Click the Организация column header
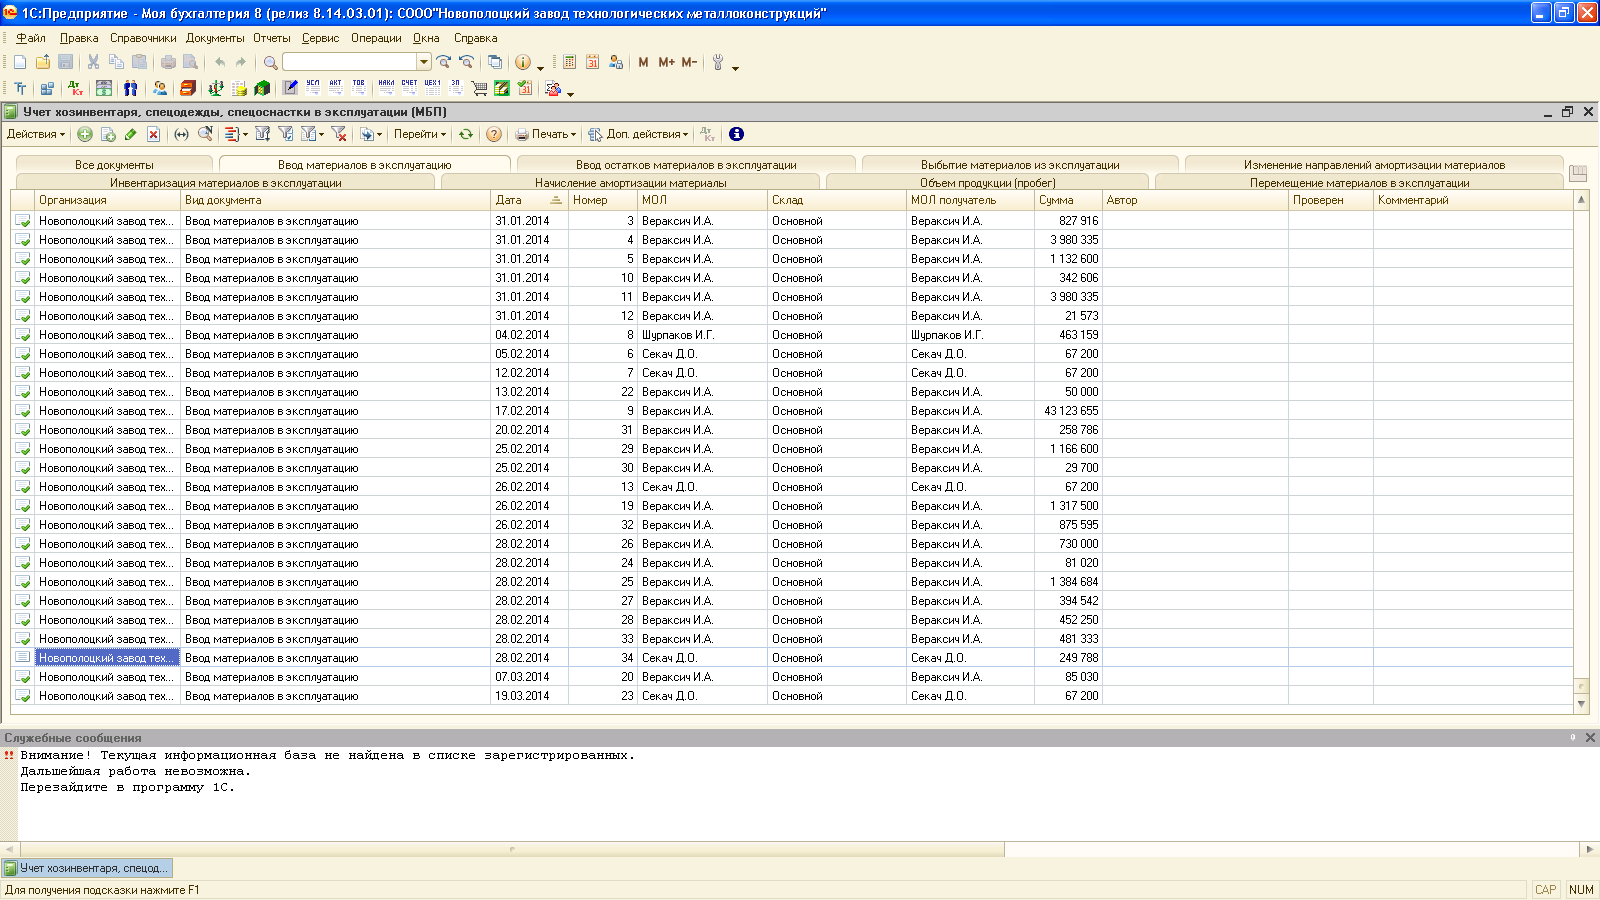The height and width of the screenshot is (900, 1600). (107, 200)
